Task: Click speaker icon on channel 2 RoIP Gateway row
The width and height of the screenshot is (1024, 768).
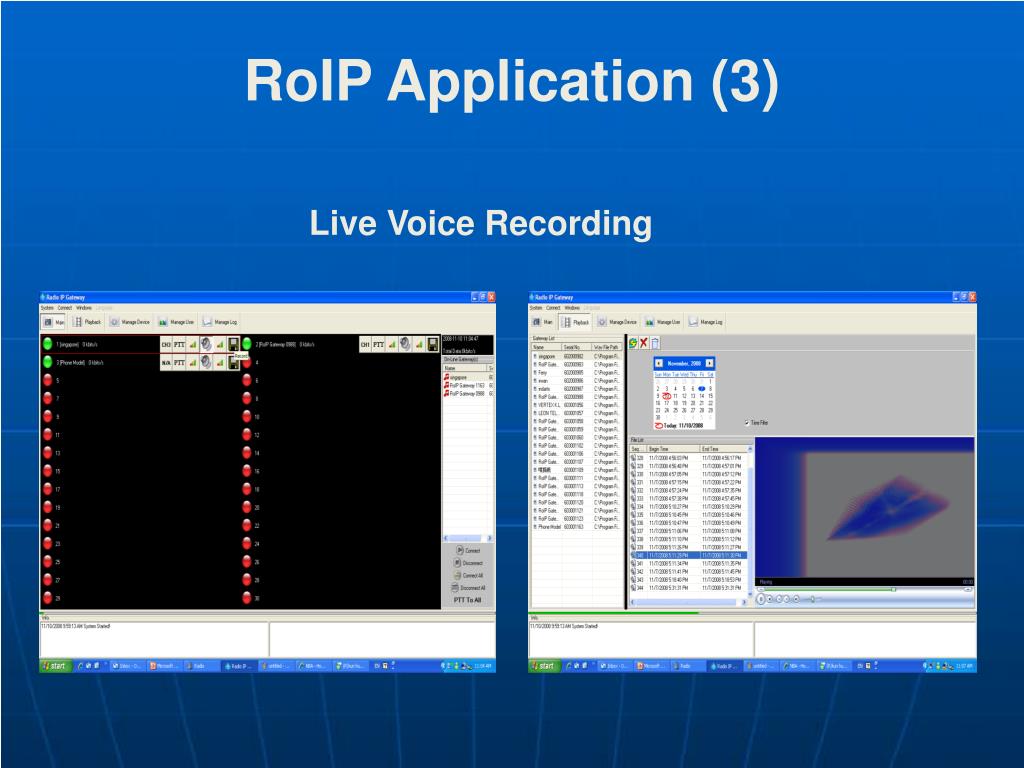Action: (x=406, y=344)
